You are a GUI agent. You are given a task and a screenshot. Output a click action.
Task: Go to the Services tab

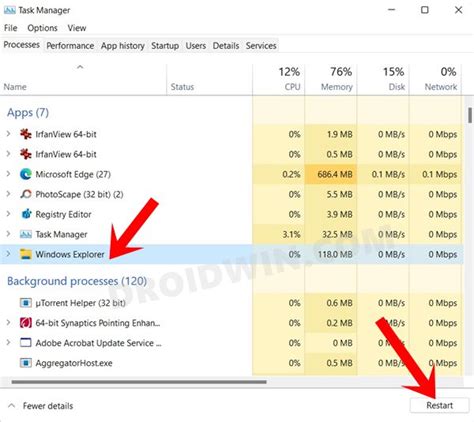click(261, 46)
